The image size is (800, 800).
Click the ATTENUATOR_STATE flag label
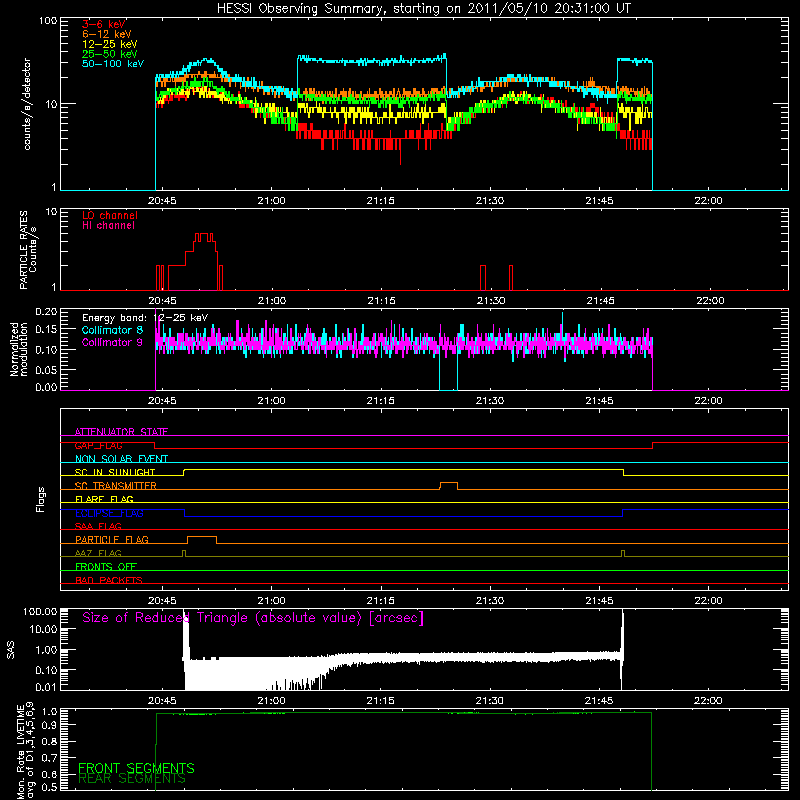point(121,432)
